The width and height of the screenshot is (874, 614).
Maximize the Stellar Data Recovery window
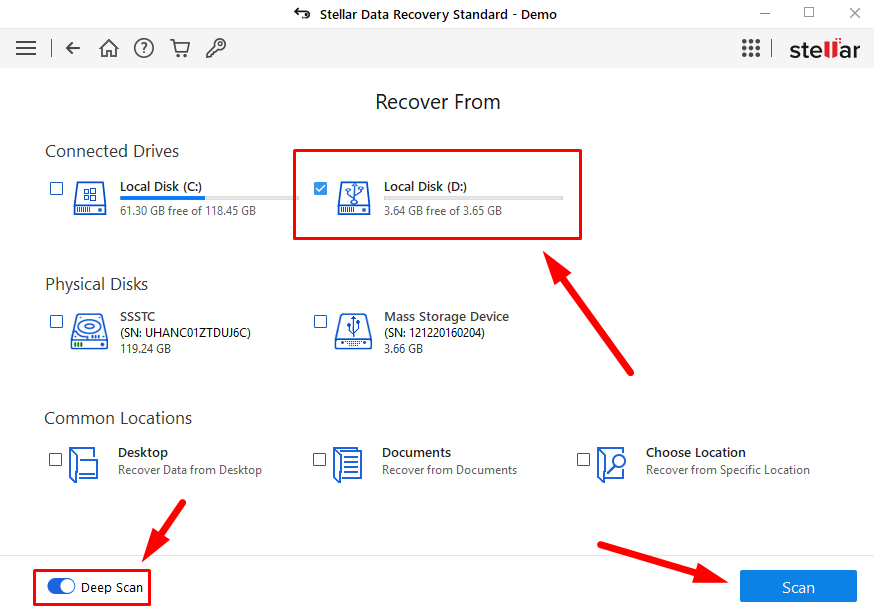tap(809, 12)
